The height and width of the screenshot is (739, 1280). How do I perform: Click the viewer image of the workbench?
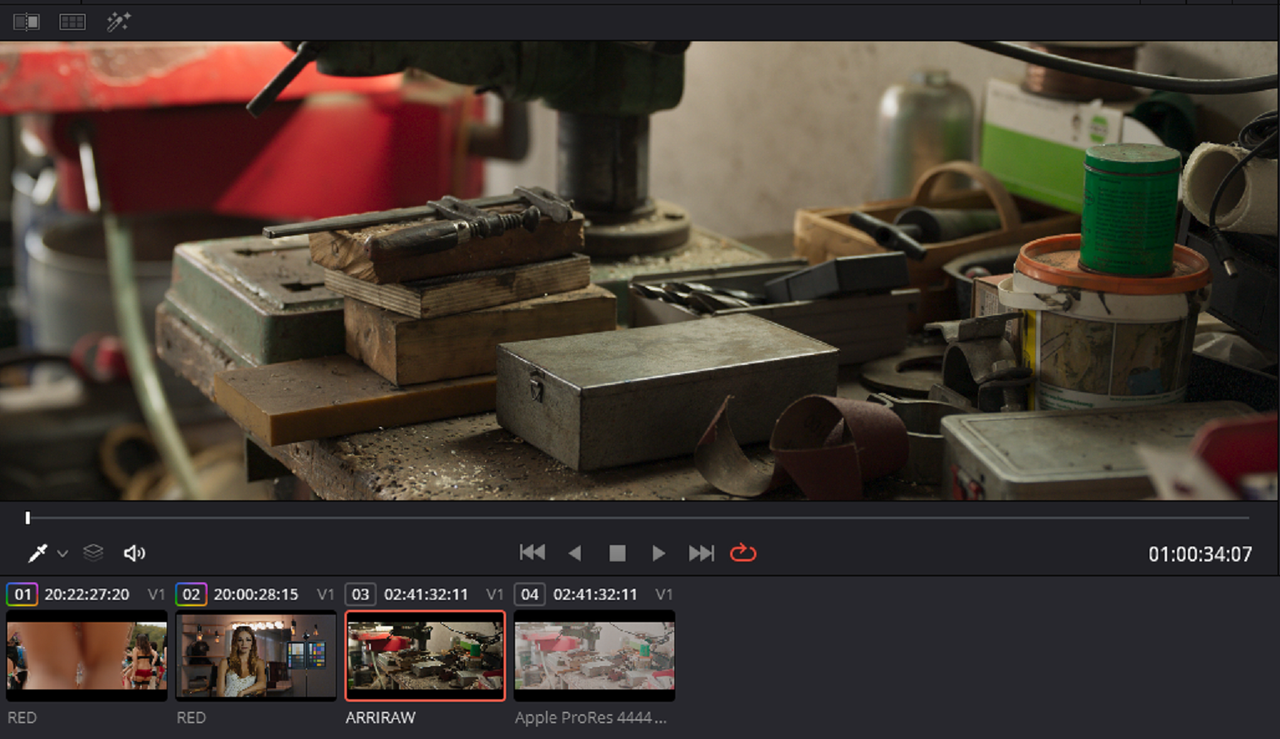tap(640, 270)
